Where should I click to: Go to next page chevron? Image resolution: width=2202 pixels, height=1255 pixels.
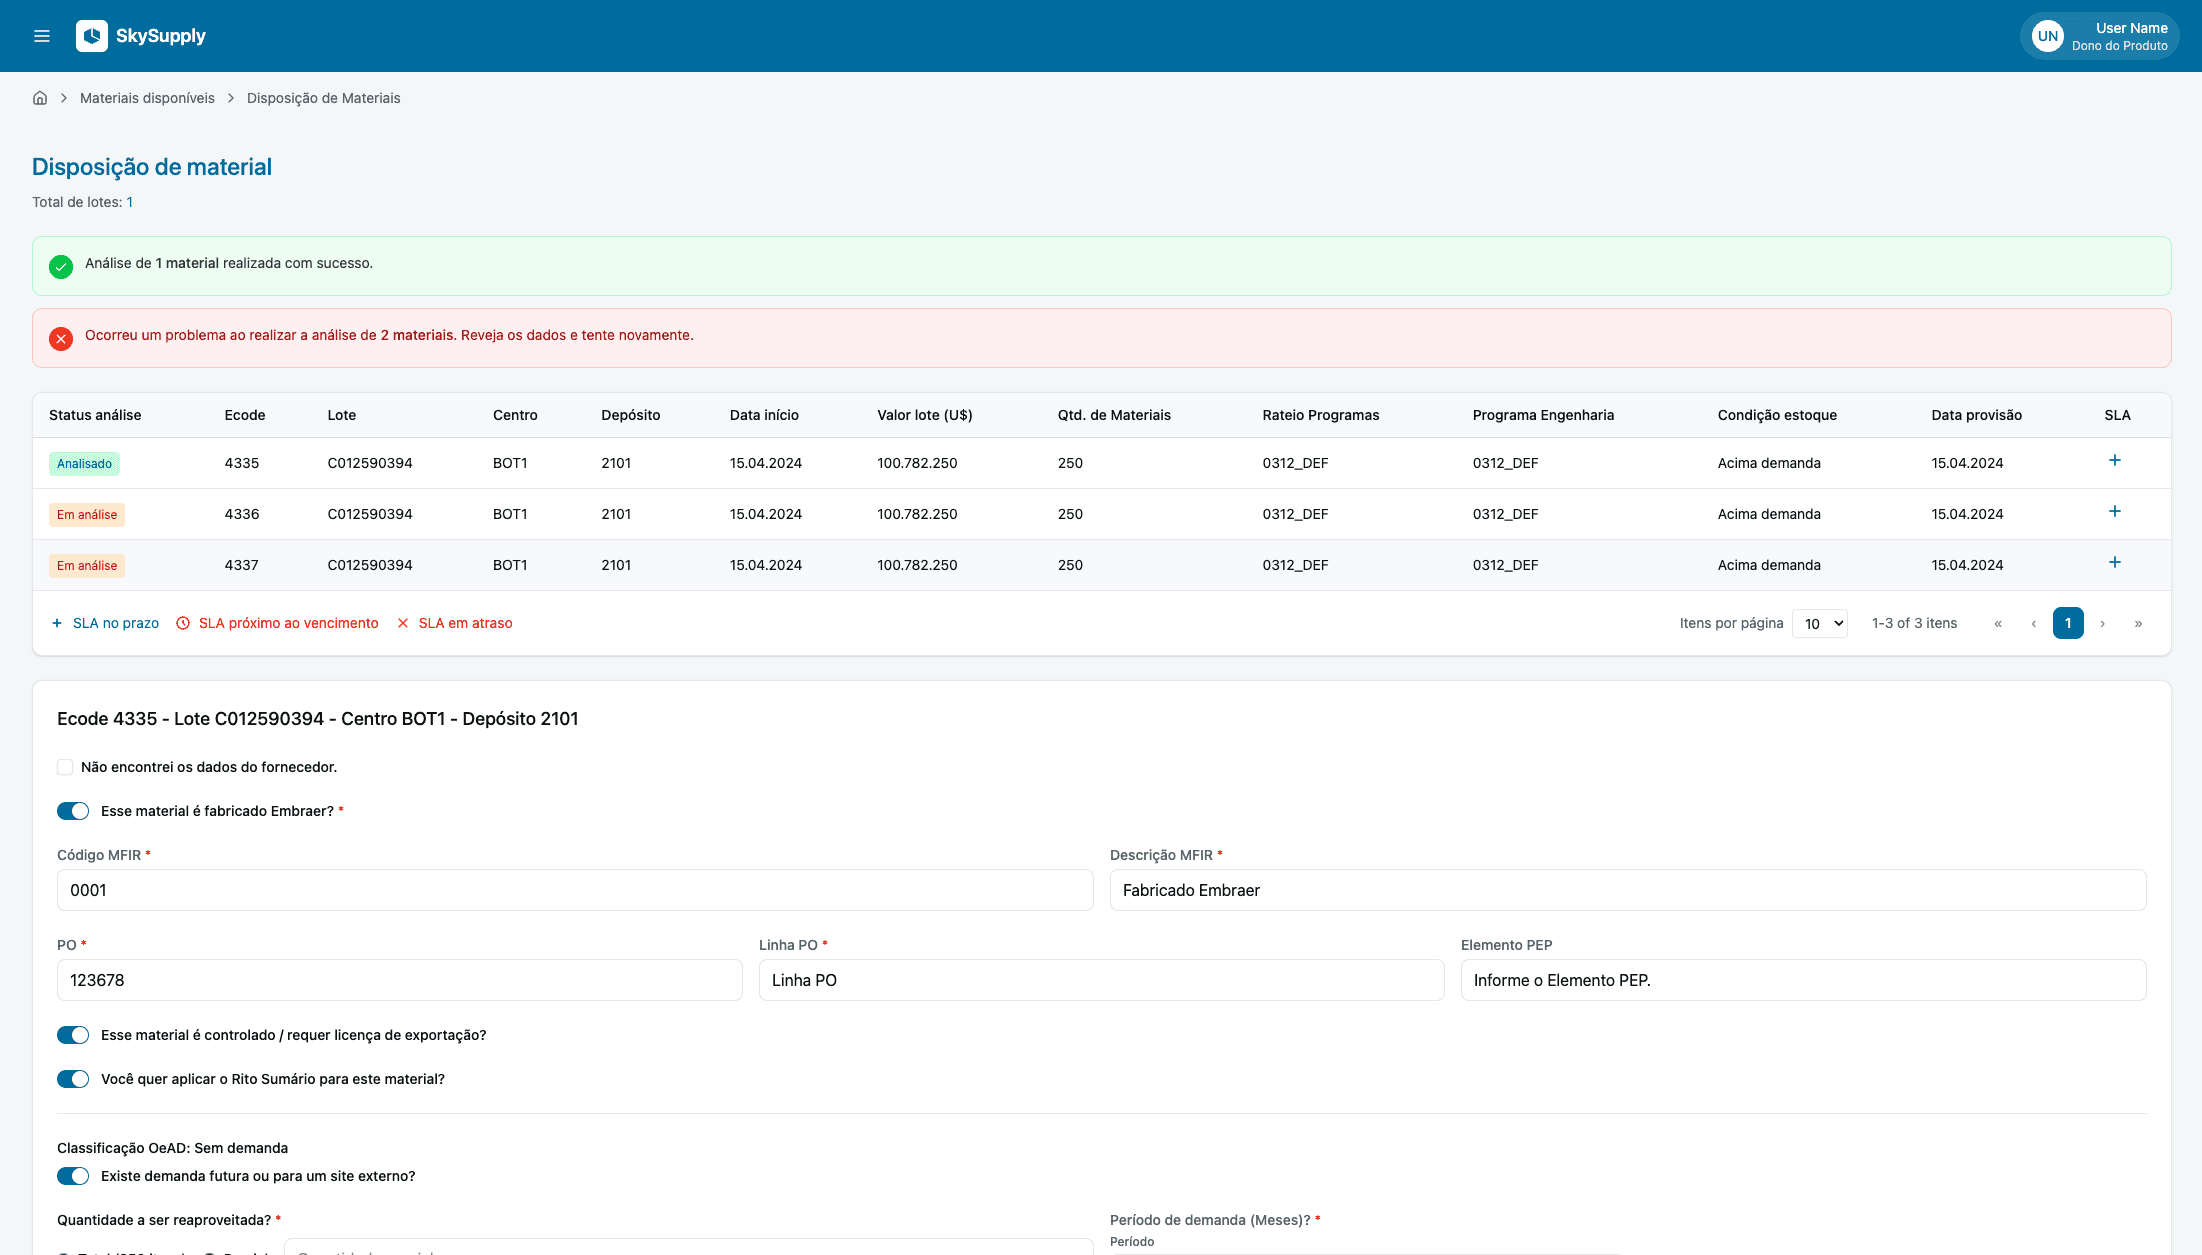point(2103,624)
